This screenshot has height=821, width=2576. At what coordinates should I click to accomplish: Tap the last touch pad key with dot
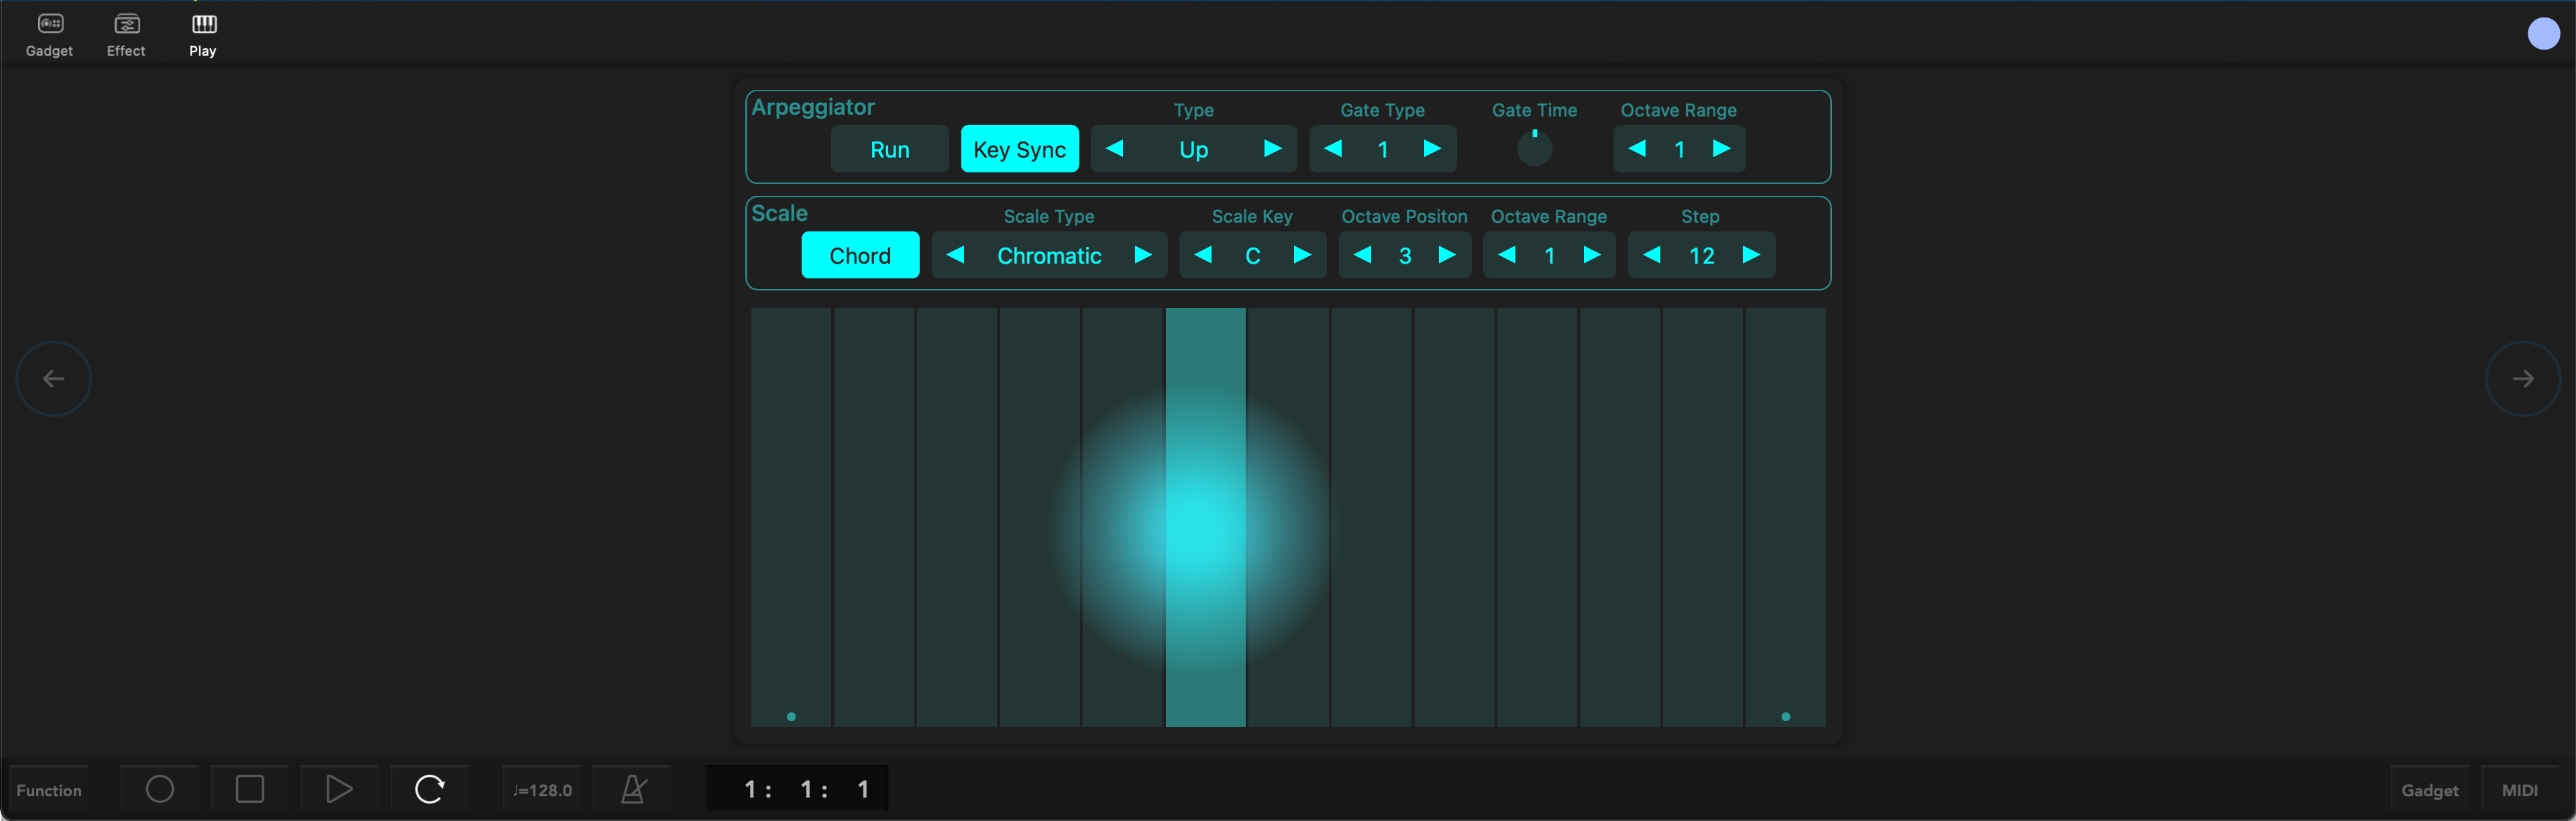1785,517
